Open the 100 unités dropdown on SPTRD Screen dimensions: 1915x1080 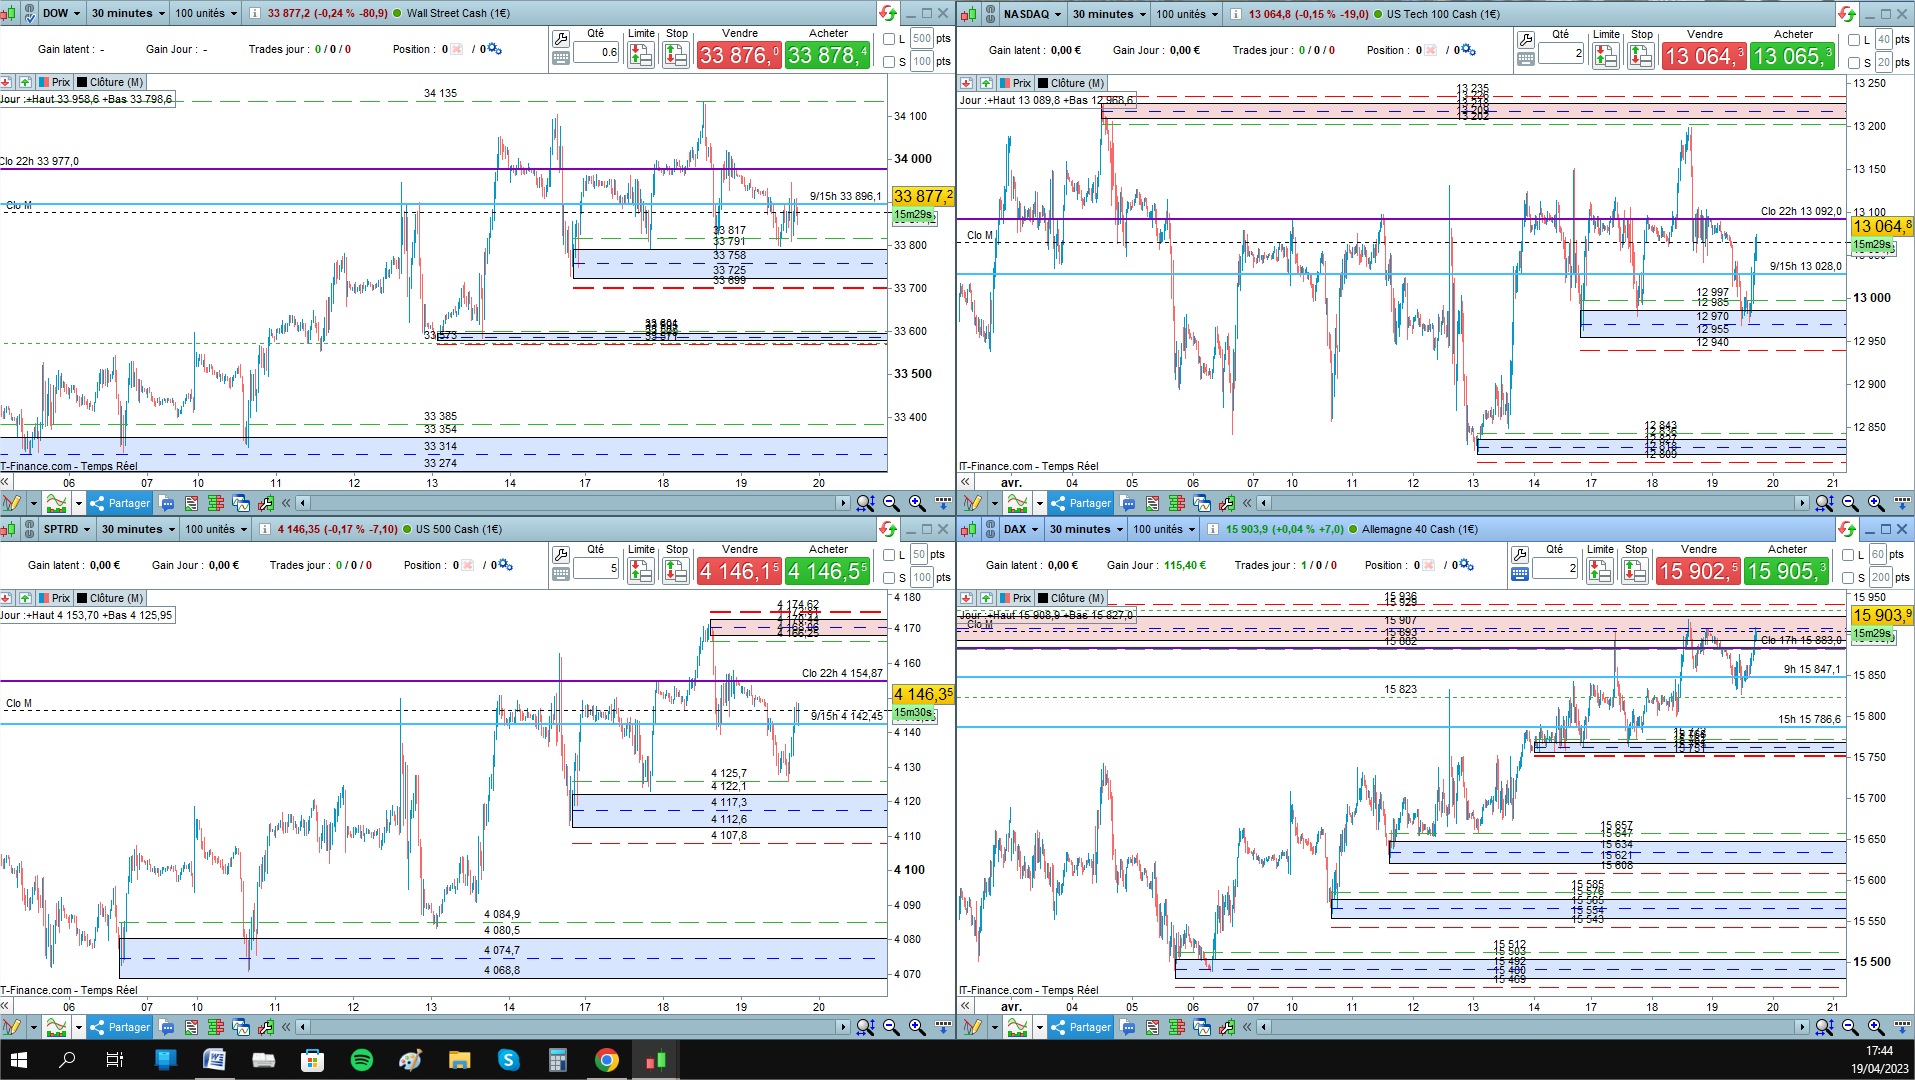[x=216, y=529]
